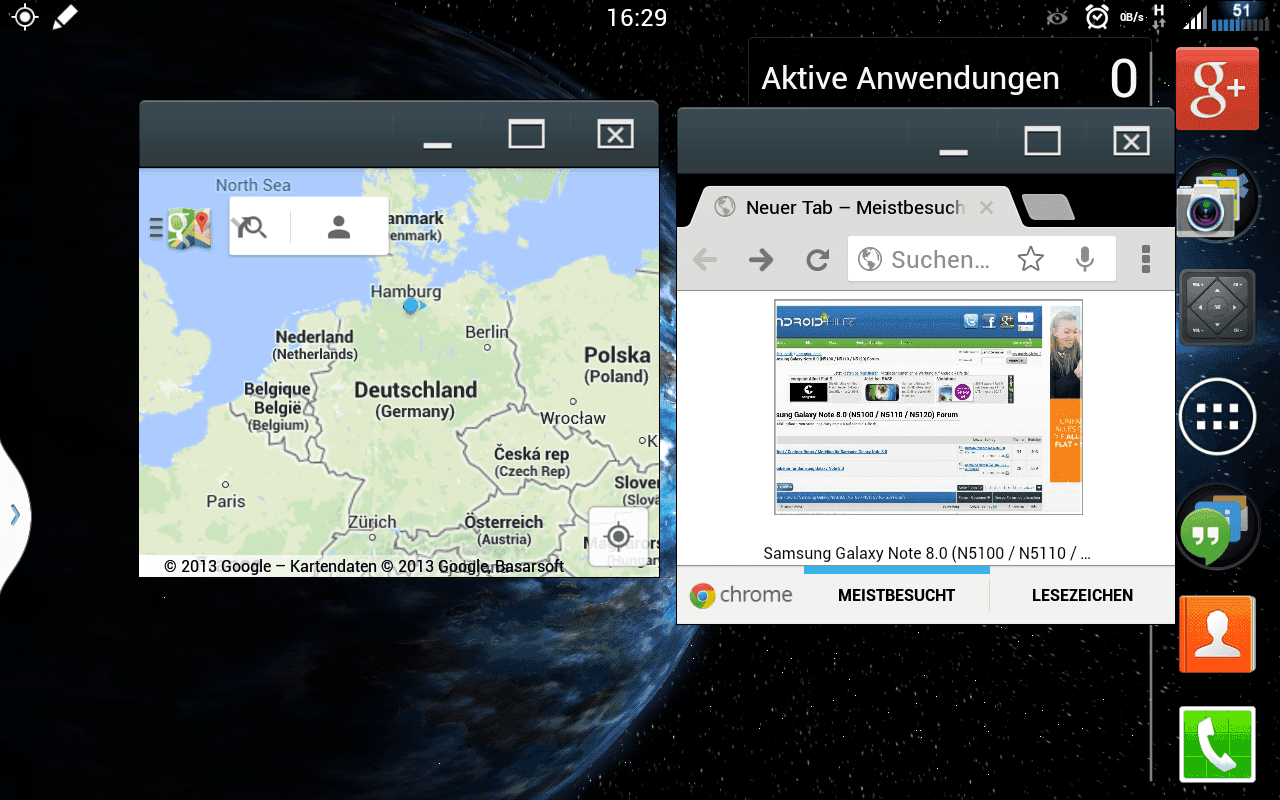
Task: Open the green Phone dialer app
Action: [1217, 745]
